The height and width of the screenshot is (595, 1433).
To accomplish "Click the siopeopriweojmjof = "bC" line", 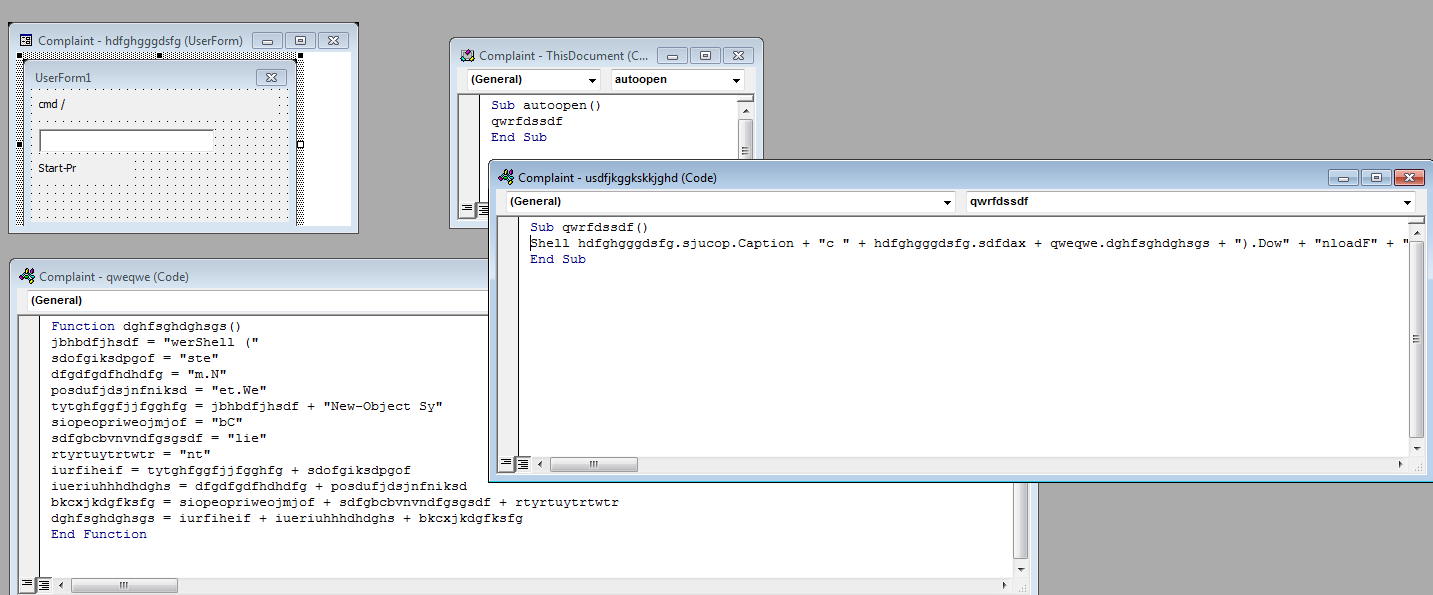I will pos(147,421).
